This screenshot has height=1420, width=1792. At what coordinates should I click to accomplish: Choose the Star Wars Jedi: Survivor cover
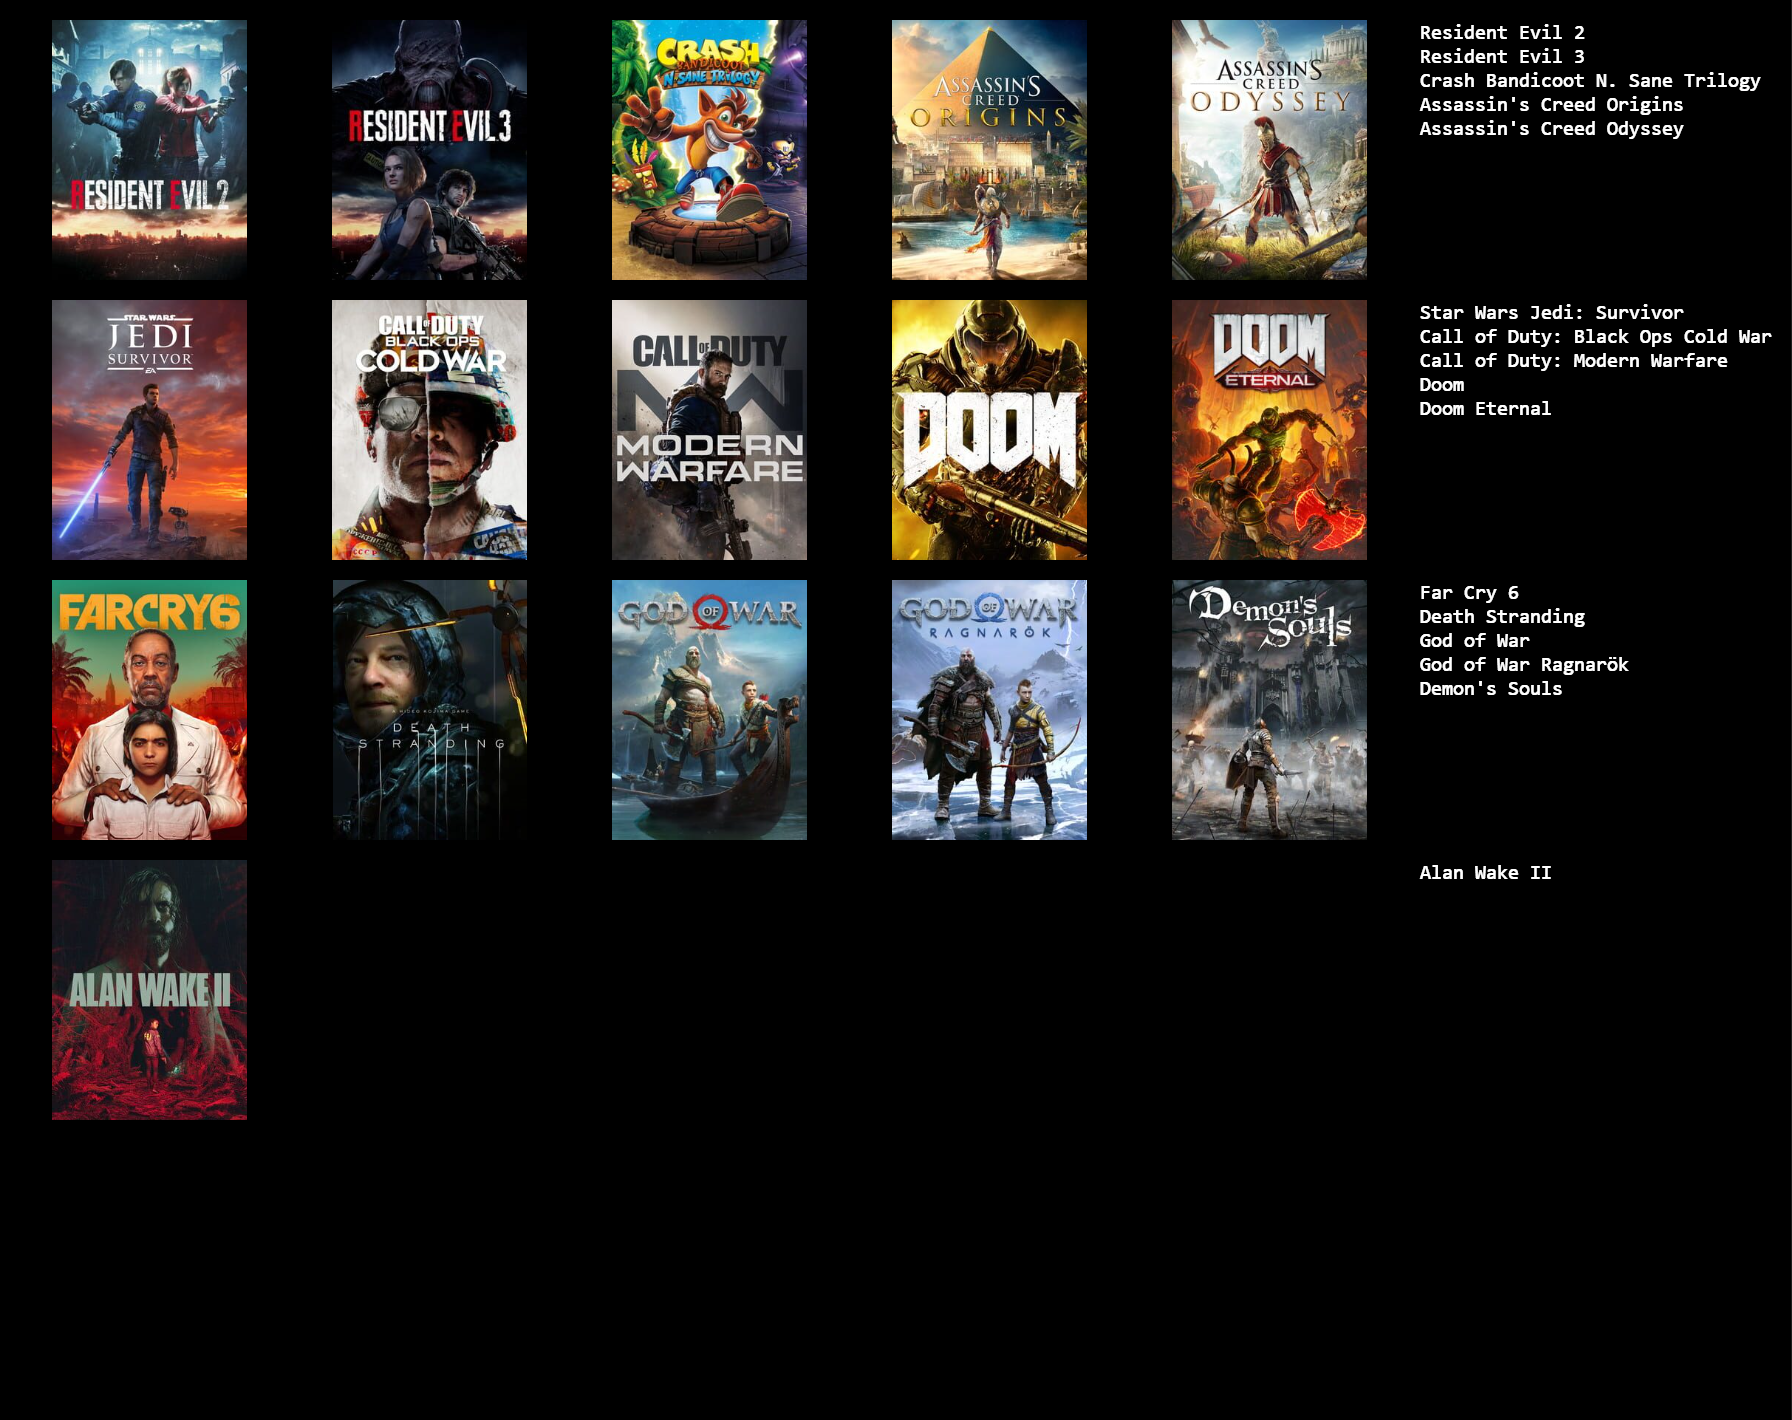(x=149, y=430)
